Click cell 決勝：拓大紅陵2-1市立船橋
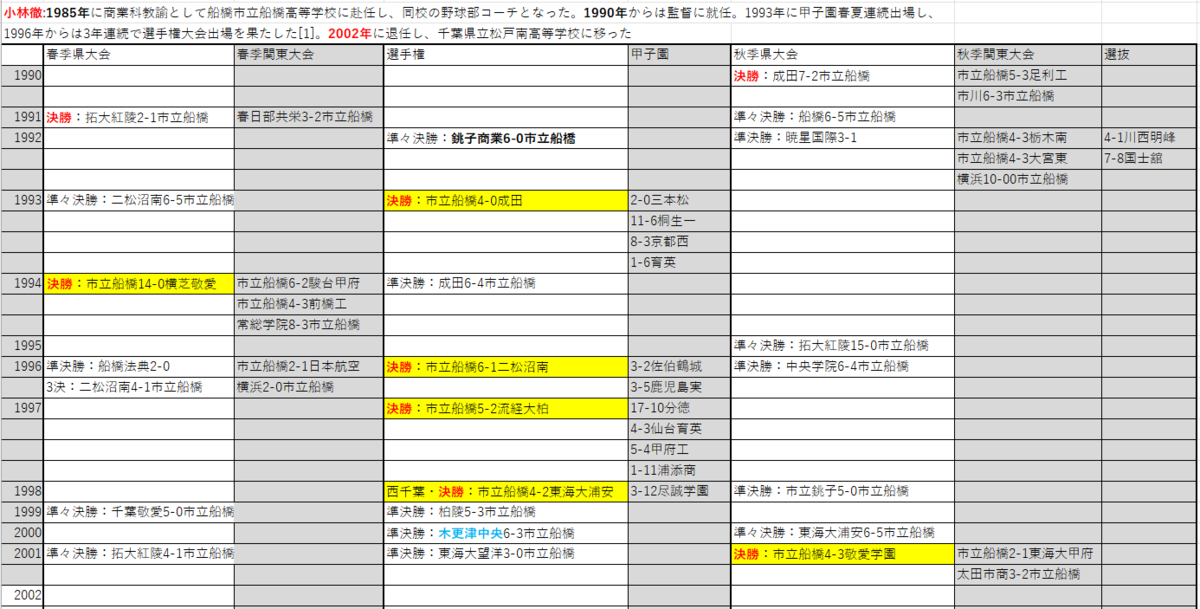Image resolution: width=1200 pixels, height=609 pixels. click(x=139, y=118)
